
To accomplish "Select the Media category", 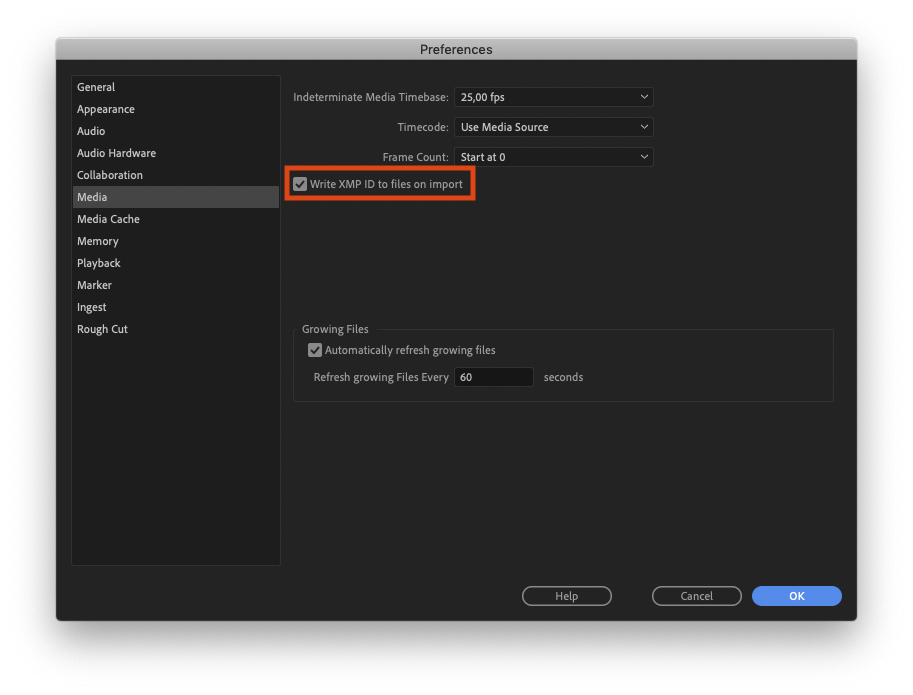I will pos(92,197).
